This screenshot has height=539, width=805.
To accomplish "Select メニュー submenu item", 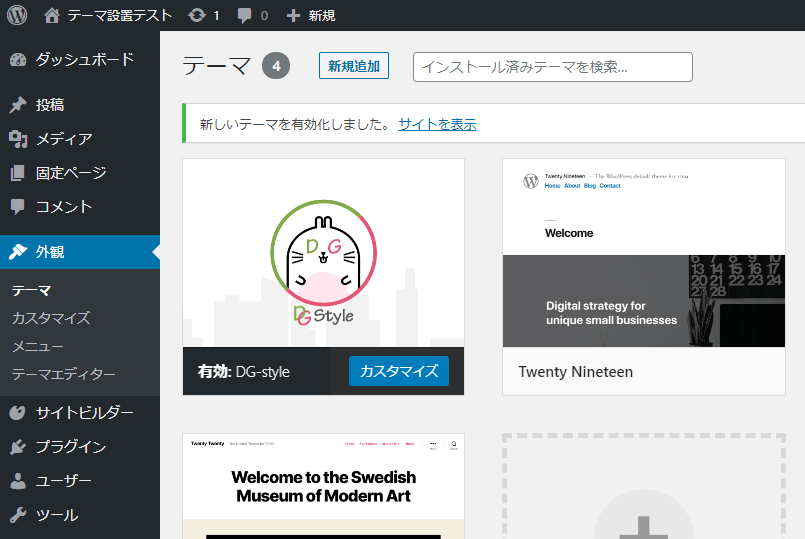I will pyautogui.click(x=38, y=346).
